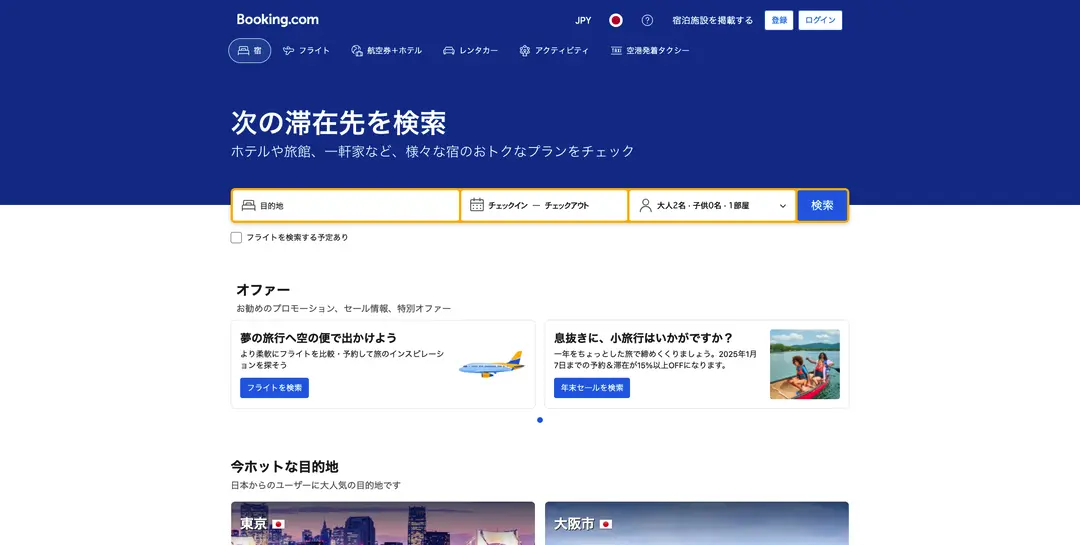
Task: Click 夢の旅行へ空の便で出かけよう offer title
Action: (318, 338)
